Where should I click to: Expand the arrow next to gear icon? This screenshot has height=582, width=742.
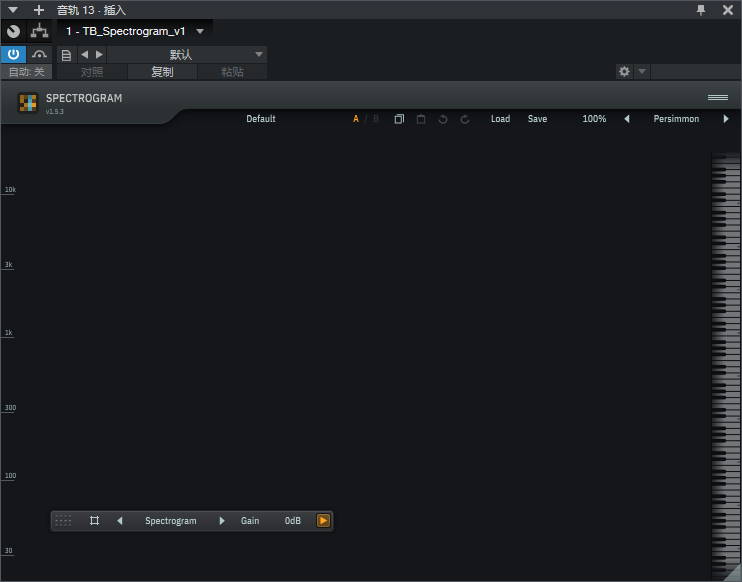pos(642,71)
